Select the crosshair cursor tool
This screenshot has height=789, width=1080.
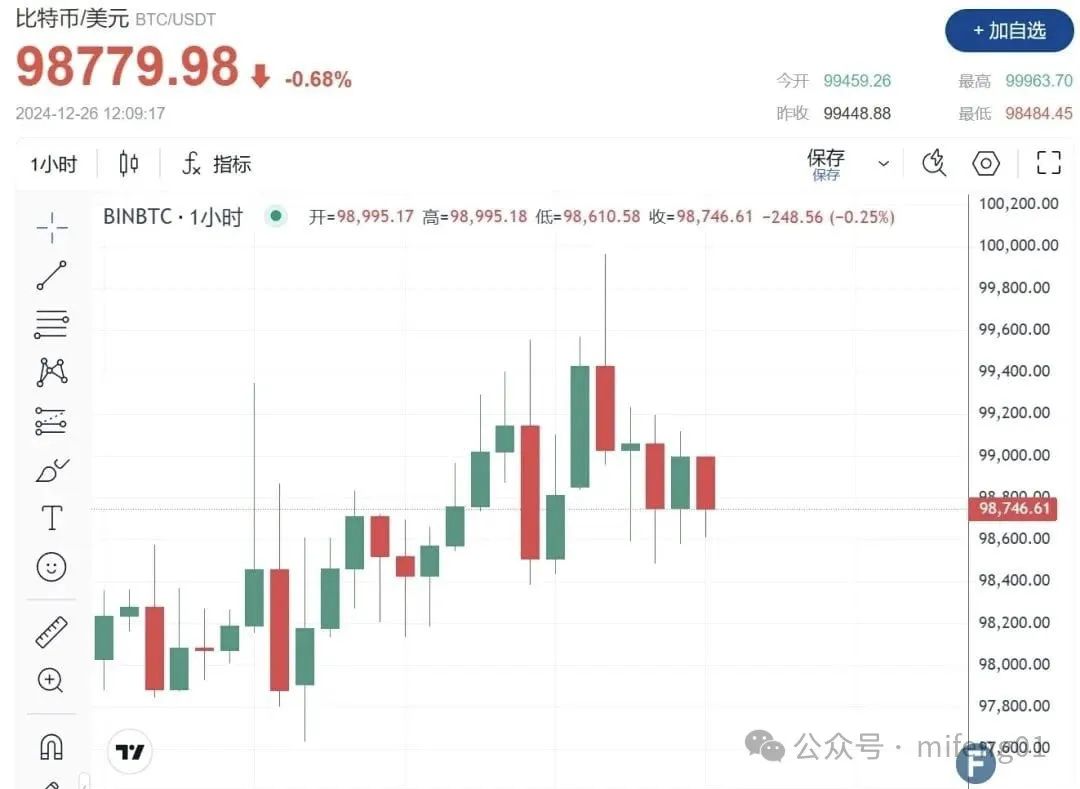tap(50, 227)
